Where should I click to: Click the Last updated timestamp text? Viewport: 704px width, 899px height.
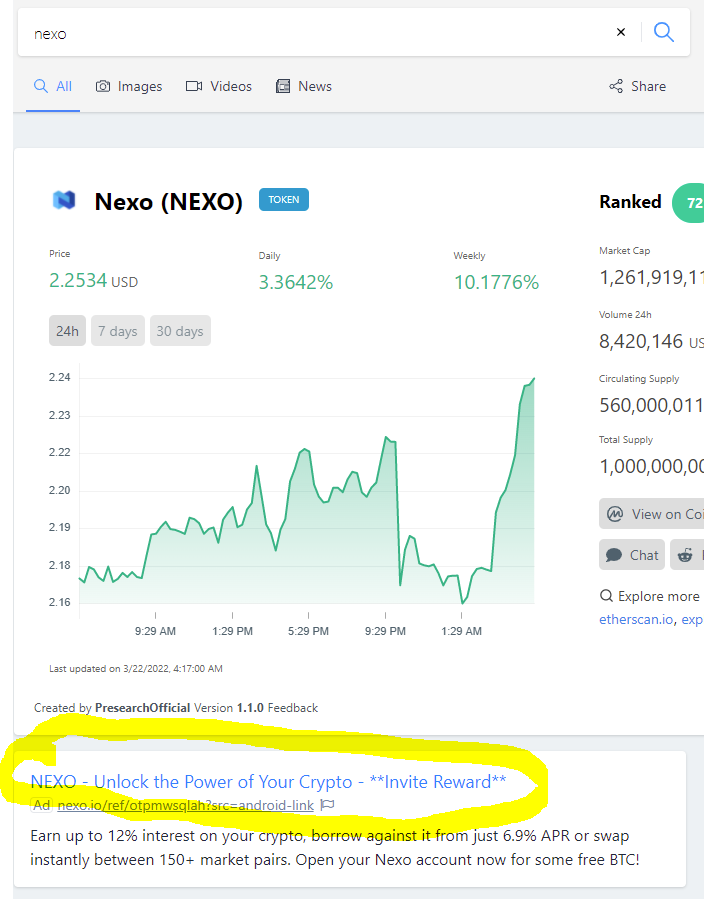[136, 669]
